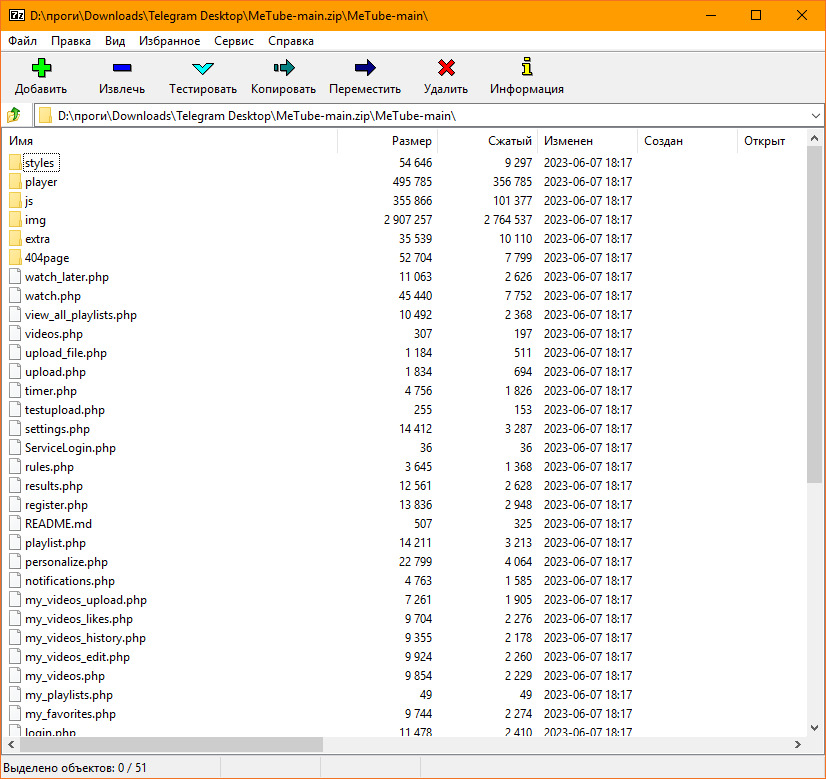Select the settings.php file

(57, 429)
